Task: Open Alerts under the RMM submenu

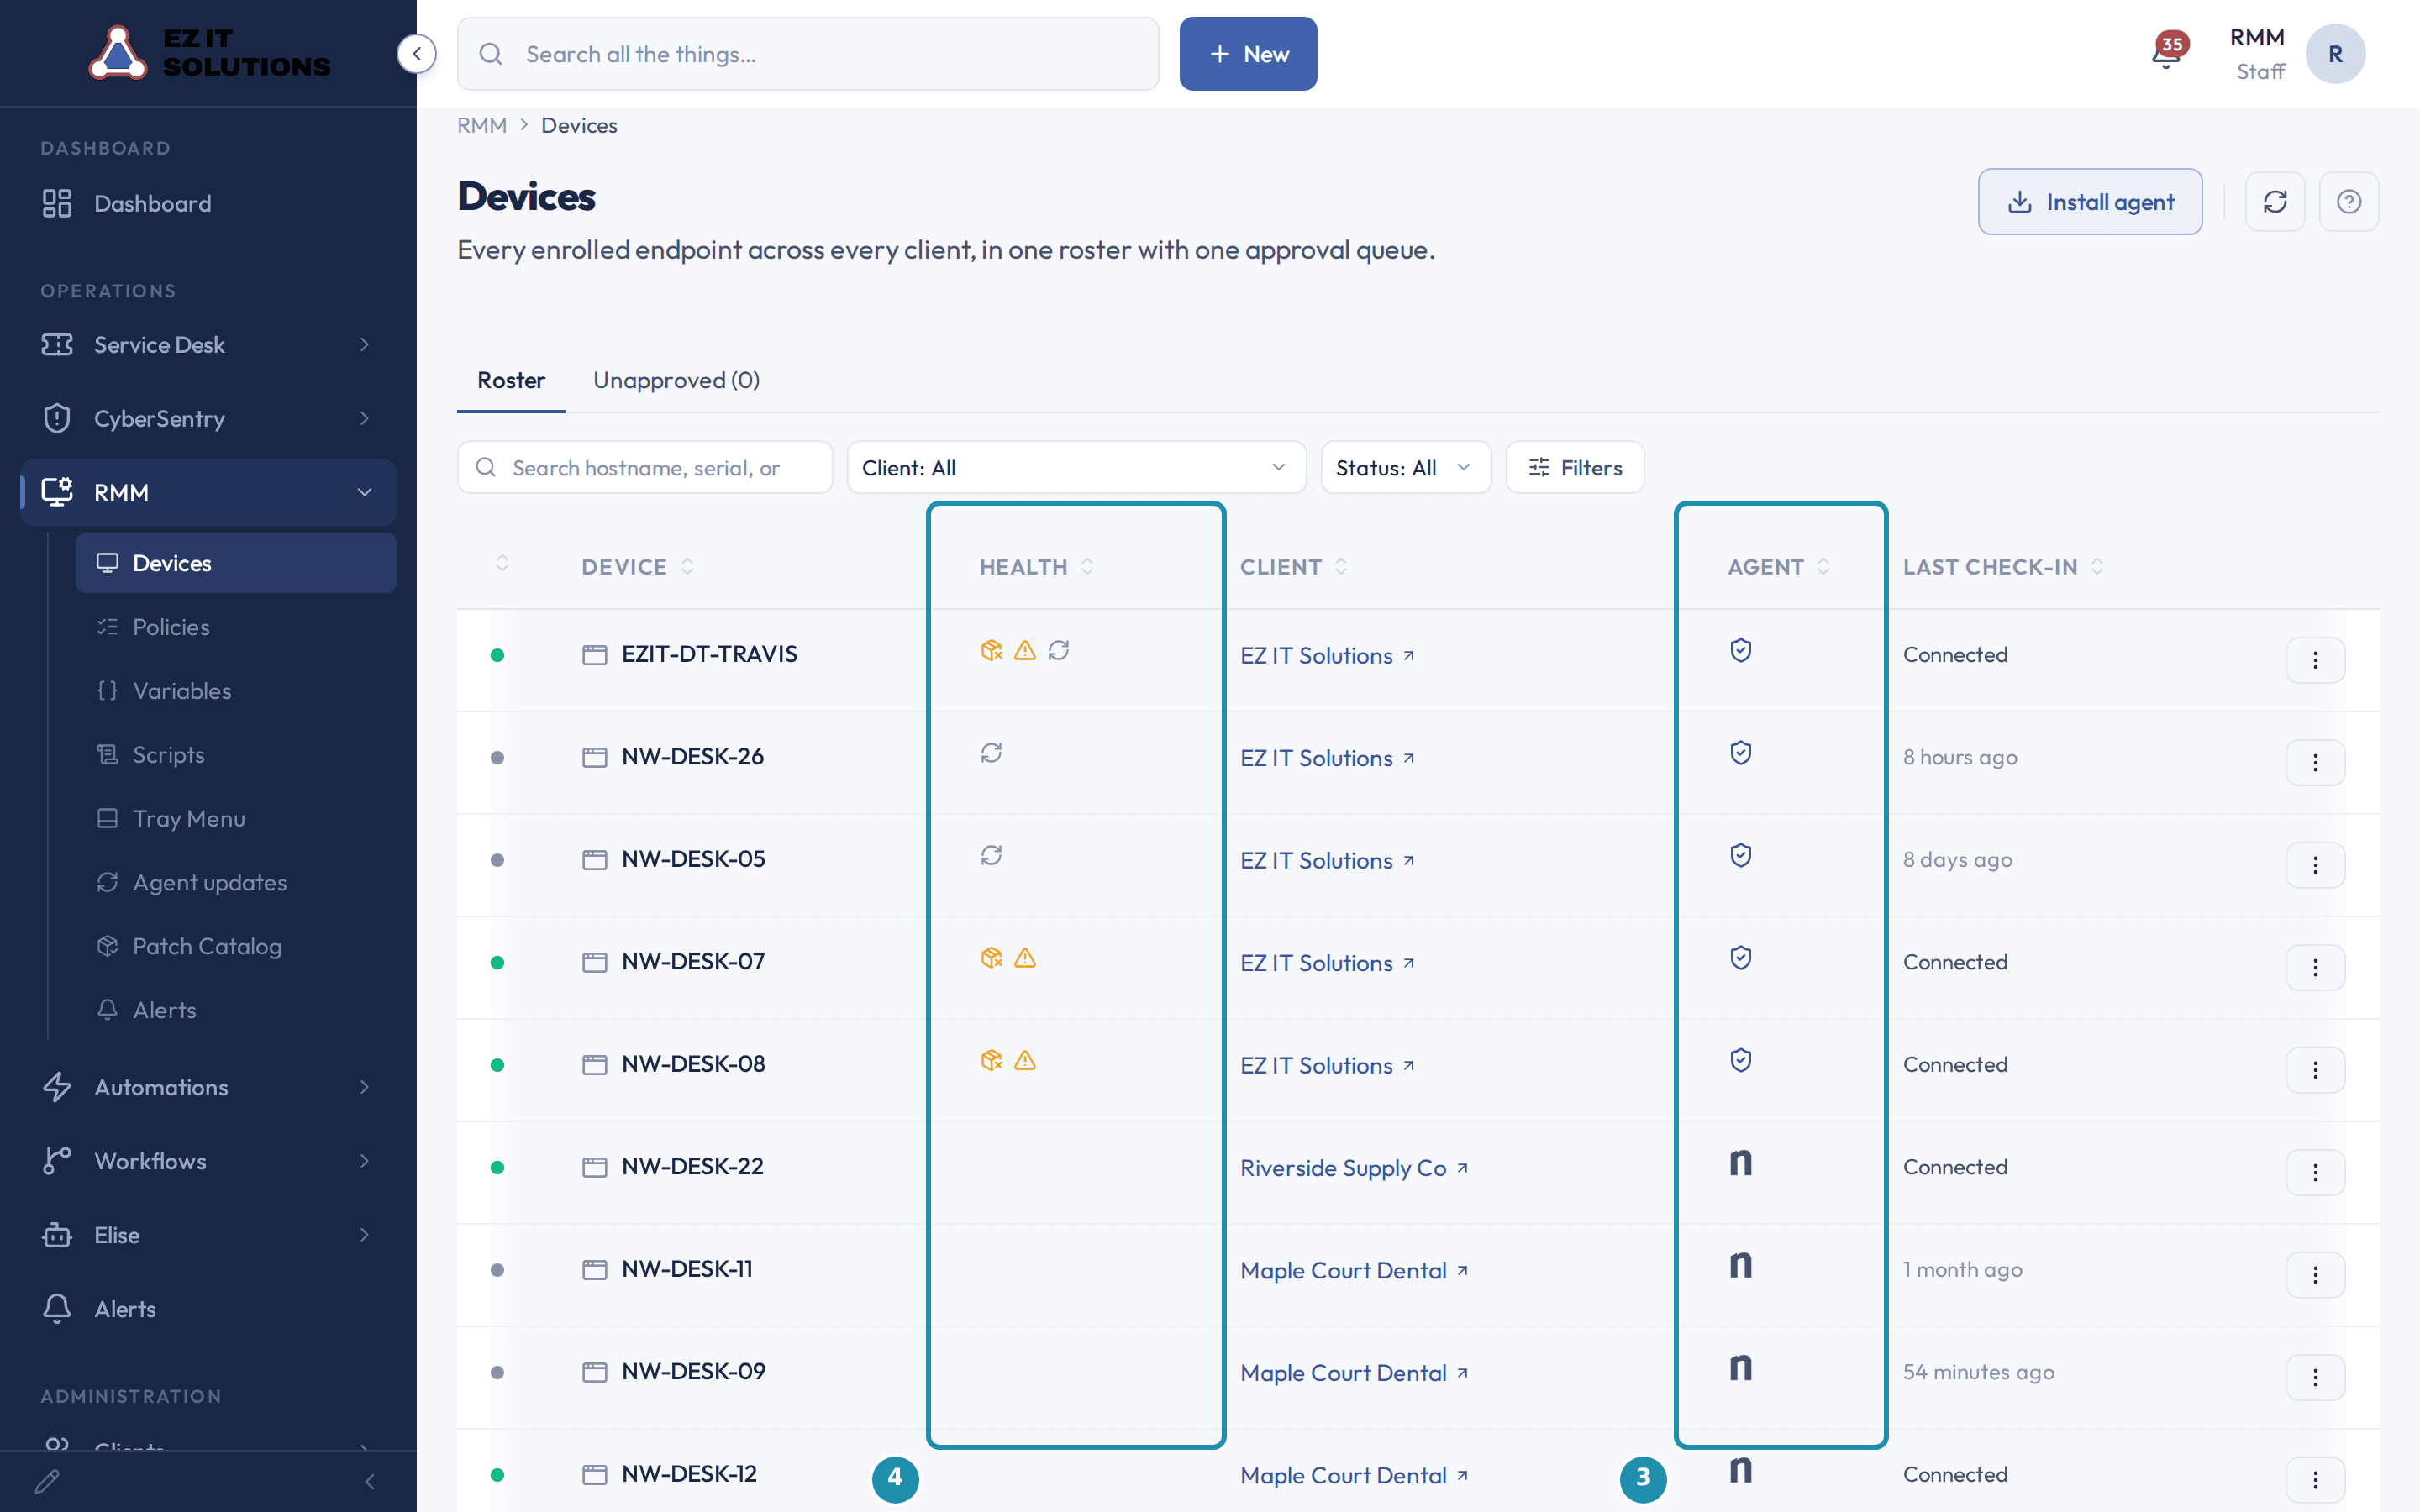Action: coord(236,1011)
